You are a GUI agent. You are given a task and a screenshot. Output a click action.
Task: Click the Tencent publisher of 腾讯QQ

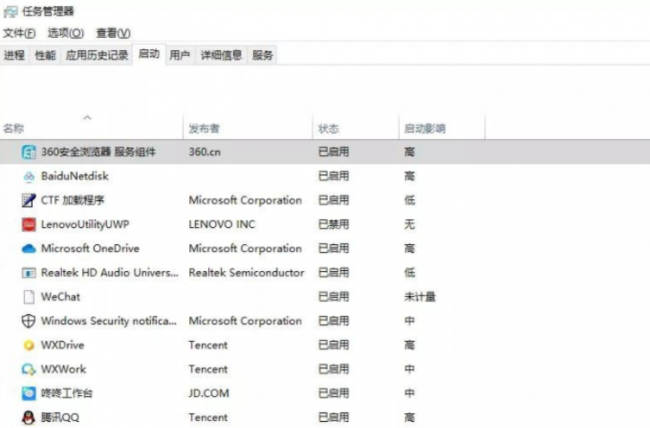pyautogui.click(x=208, y=417)
